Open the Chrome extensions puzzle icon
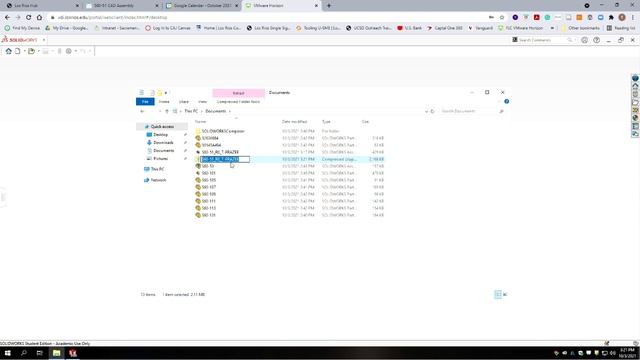The height and width of the screenshot is (360, 640). (611, 18)
